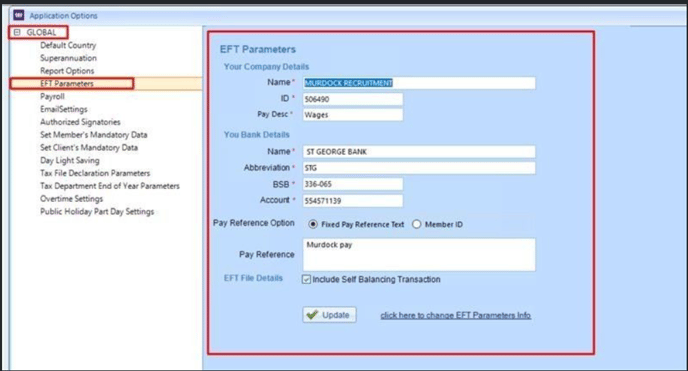
Task: Select Fixed Pay Reference Text radio
Action: point(313,224)
